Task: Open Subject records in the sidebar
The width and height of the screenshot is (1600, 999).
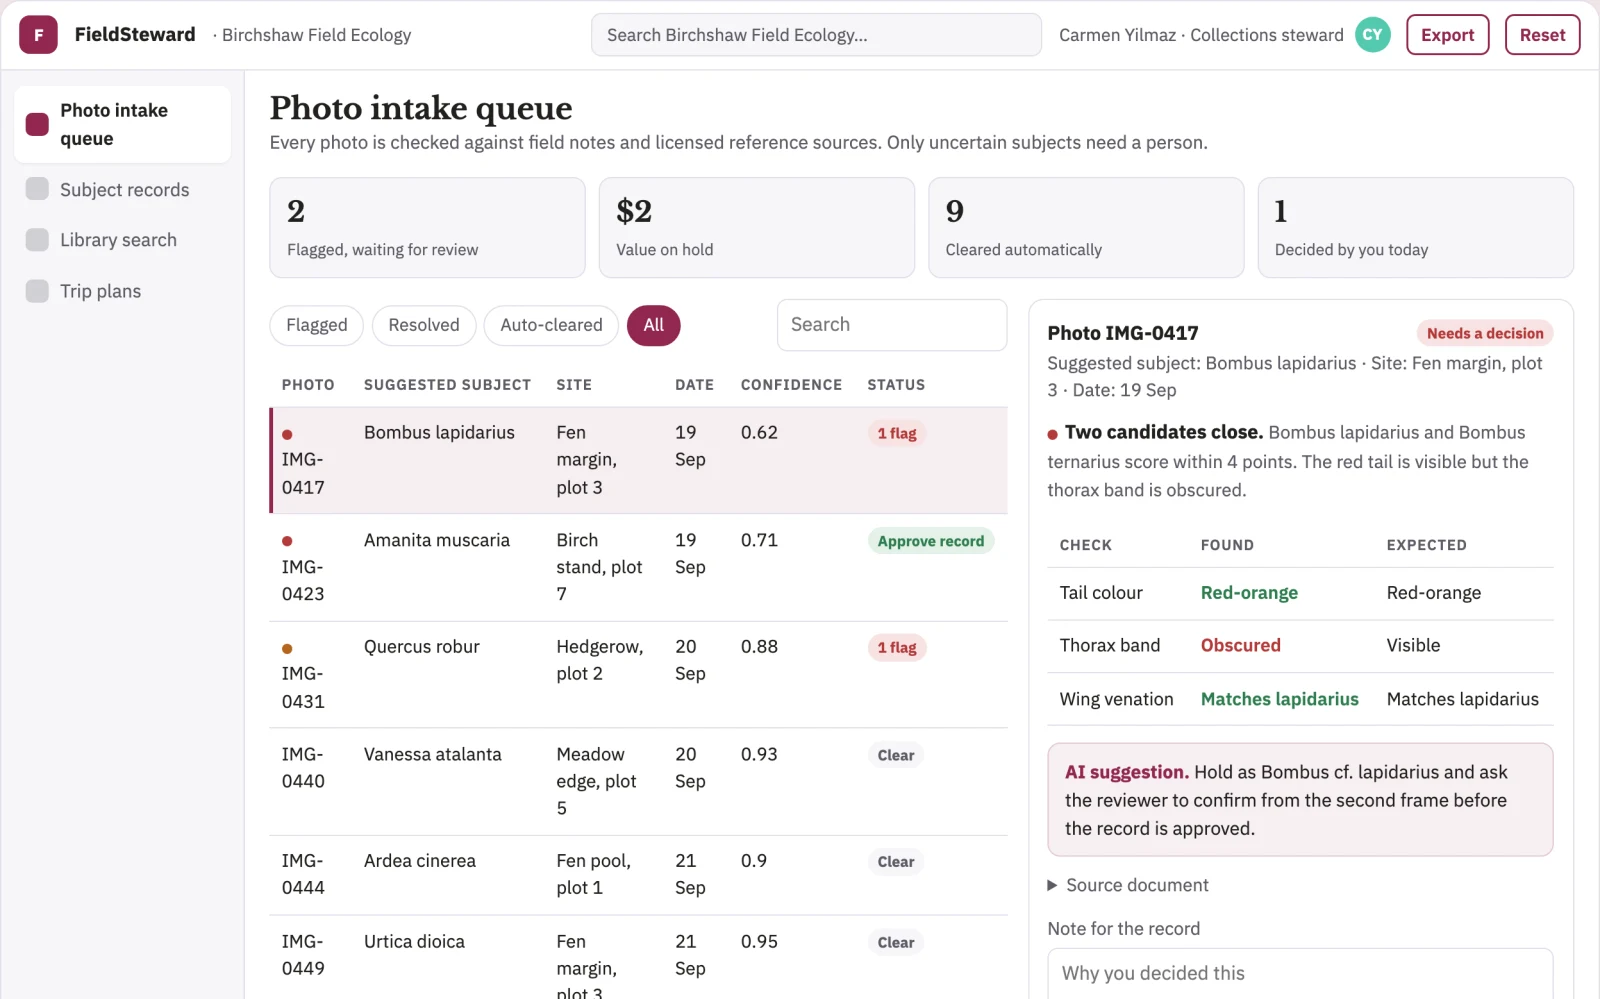Action: point(123,189)
